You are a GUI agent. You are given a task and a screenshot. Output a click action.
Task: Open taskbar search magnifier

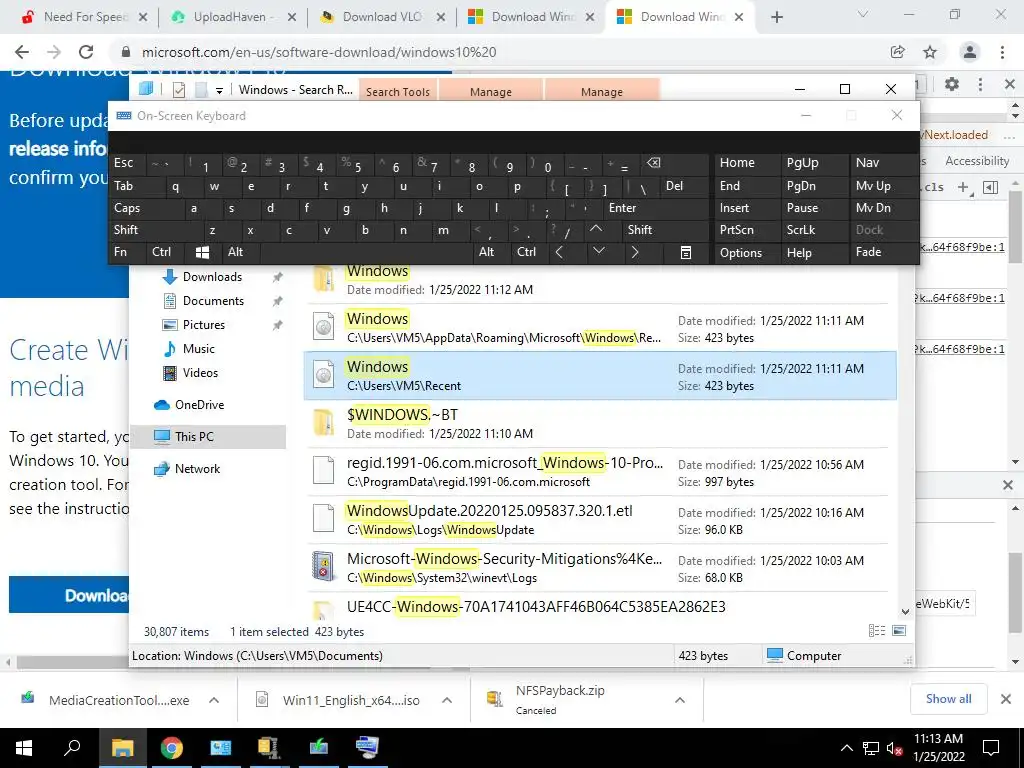click(x=72, y=748)
